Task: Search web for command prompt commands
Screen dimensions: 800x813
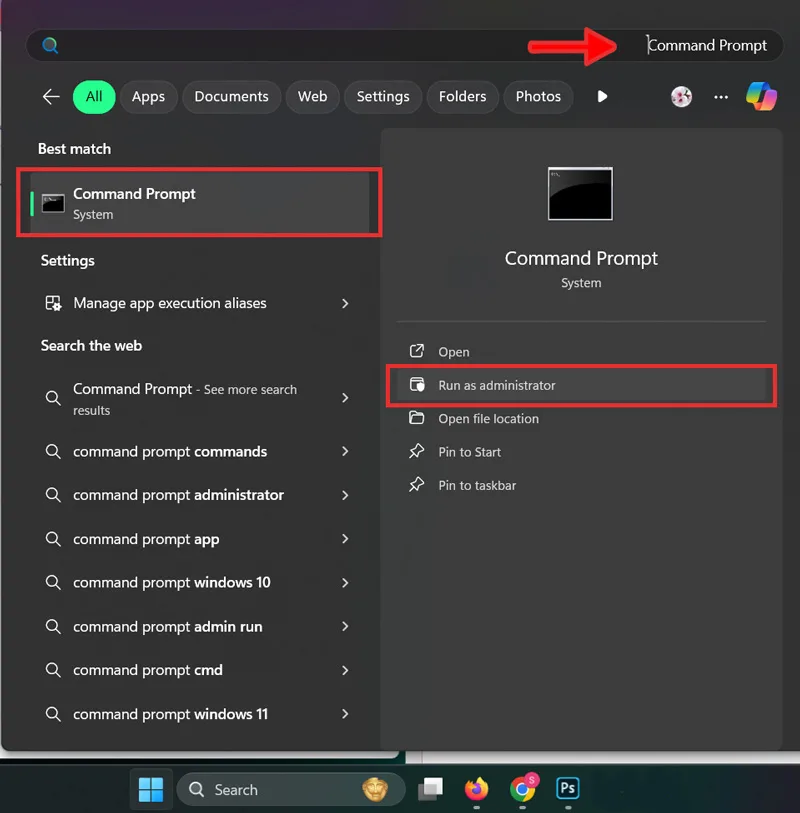Action: pos(200,452)
